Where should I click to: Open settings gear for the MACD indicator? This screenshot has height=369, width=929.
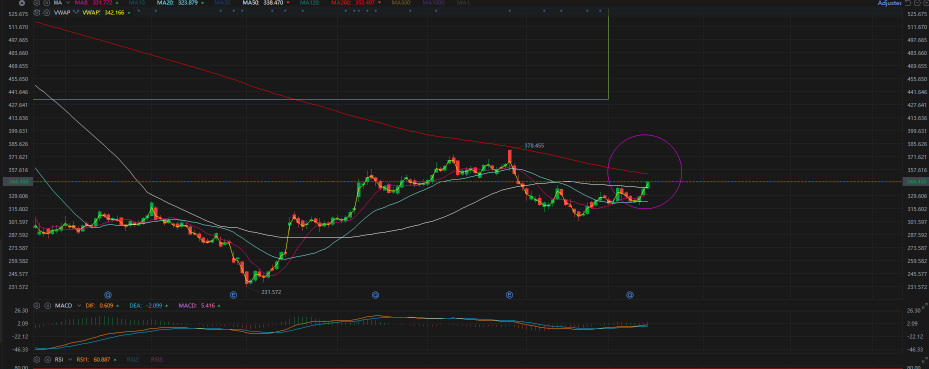point(37,306)
